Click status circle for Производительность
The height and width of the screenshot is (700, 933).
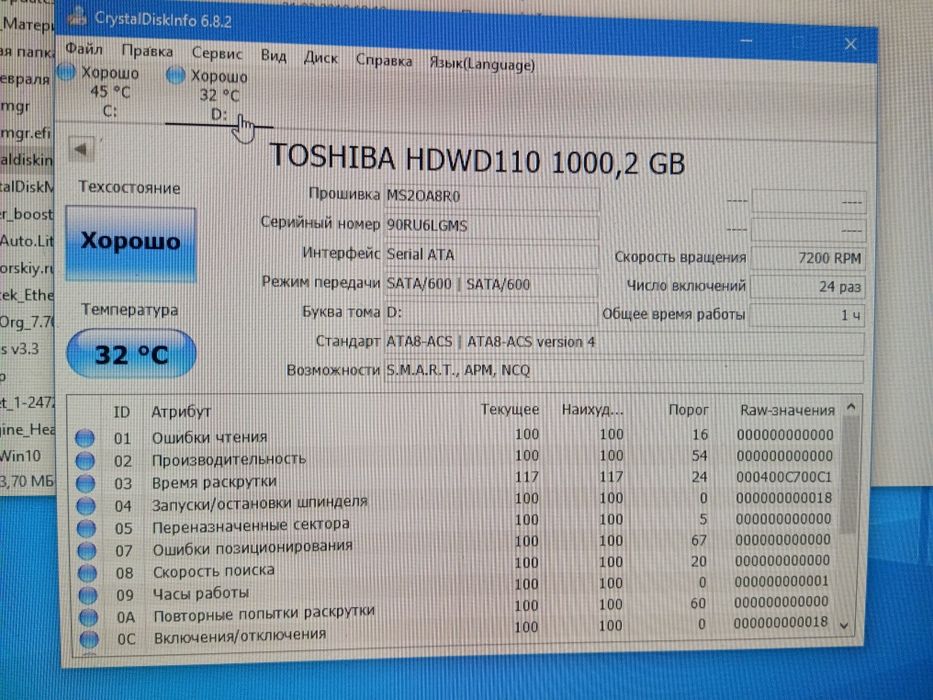(85, 461)
